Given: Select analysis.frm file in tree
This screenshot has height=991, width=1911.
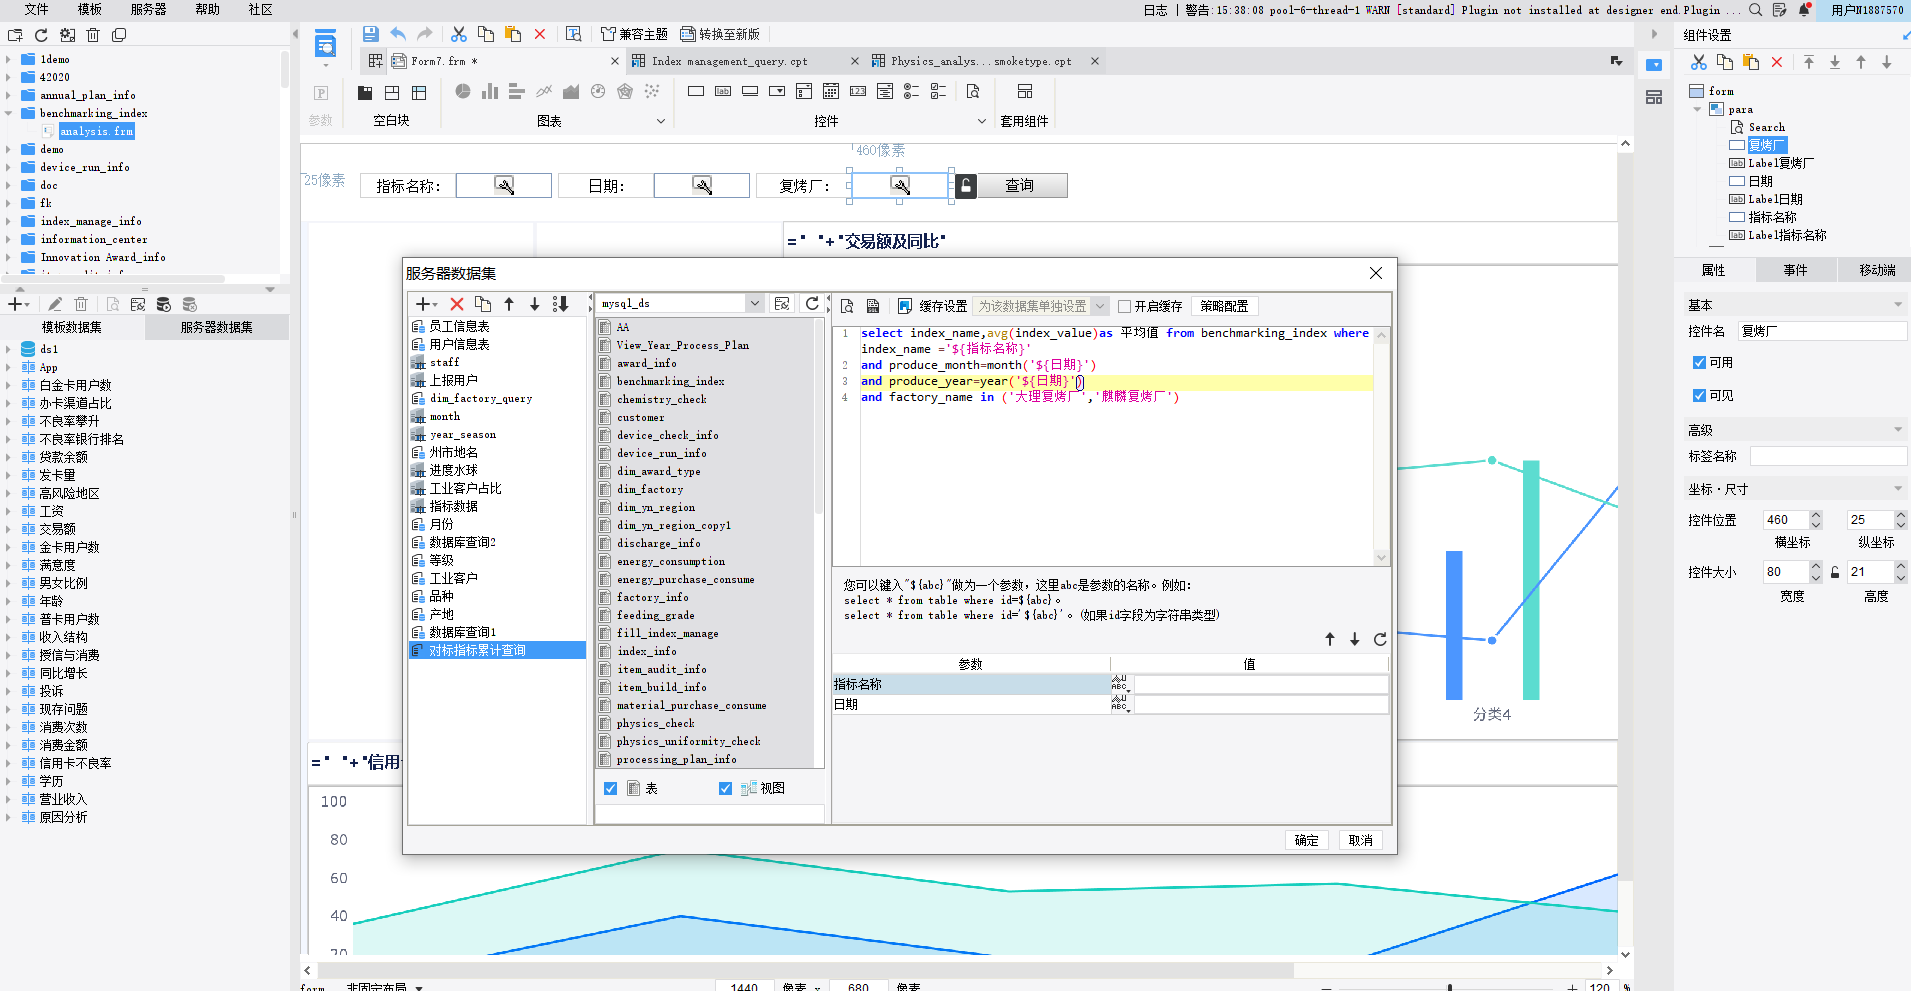Looking at the screenshot, I should [x=96, y=131].
